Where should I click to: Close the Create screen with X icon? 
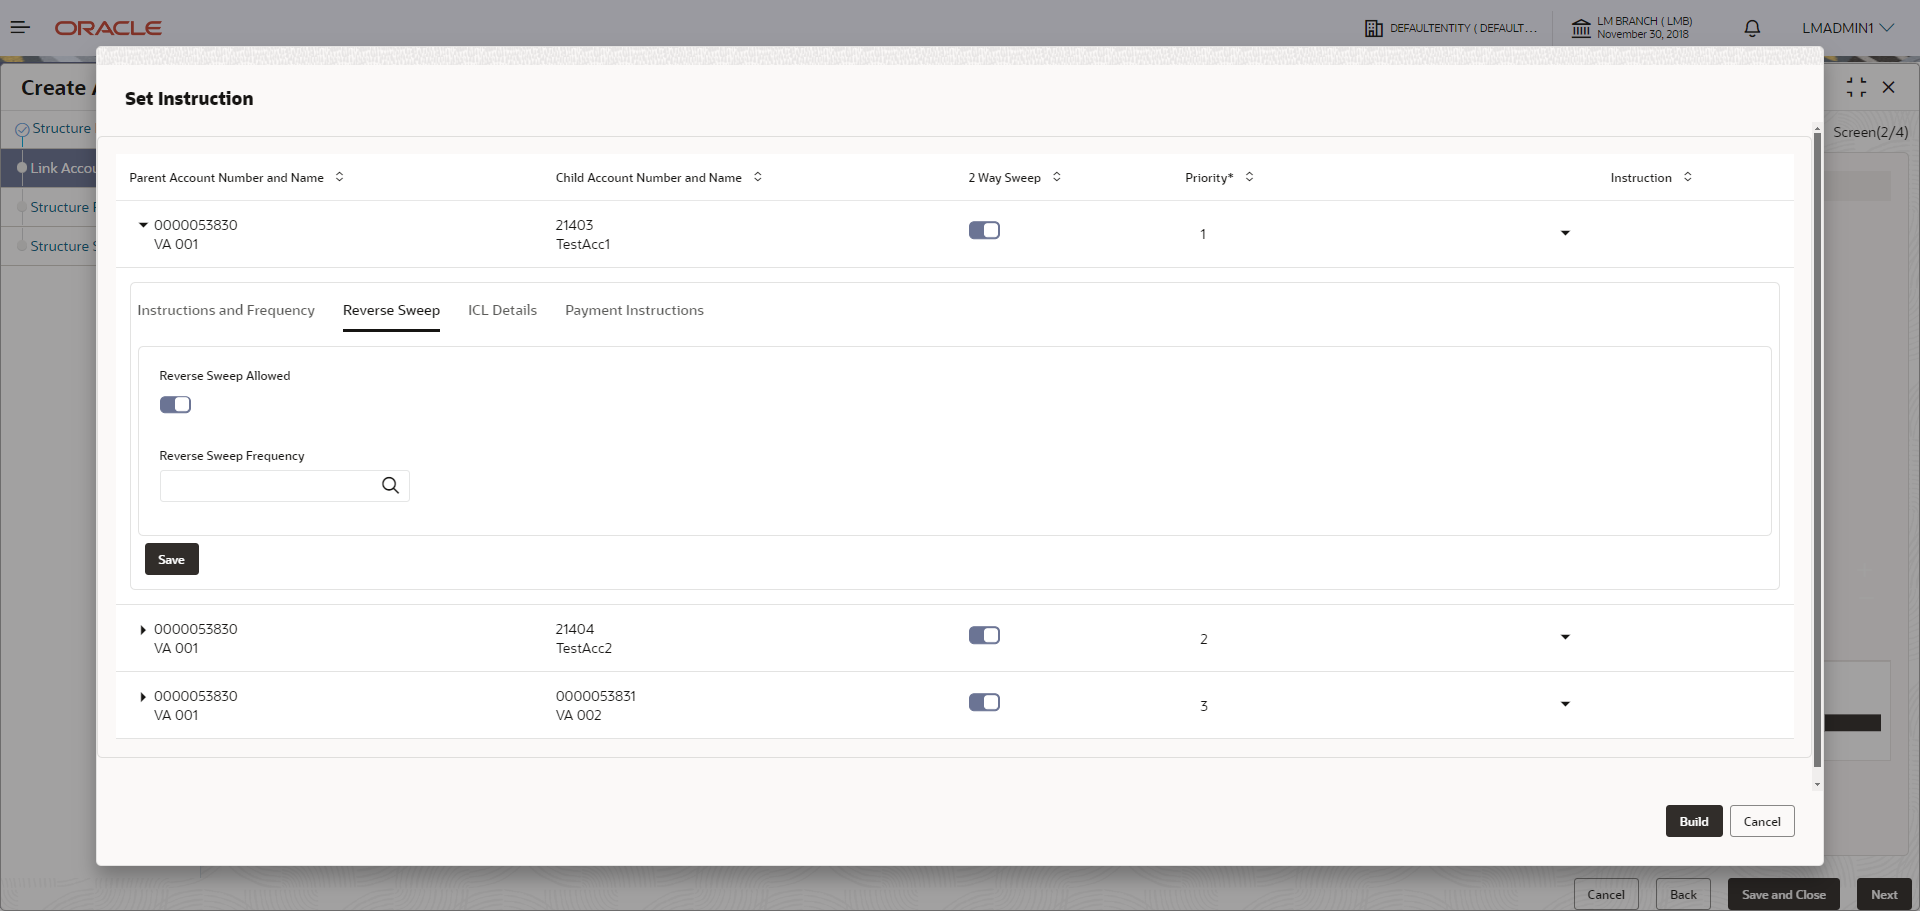(1889, 88)
